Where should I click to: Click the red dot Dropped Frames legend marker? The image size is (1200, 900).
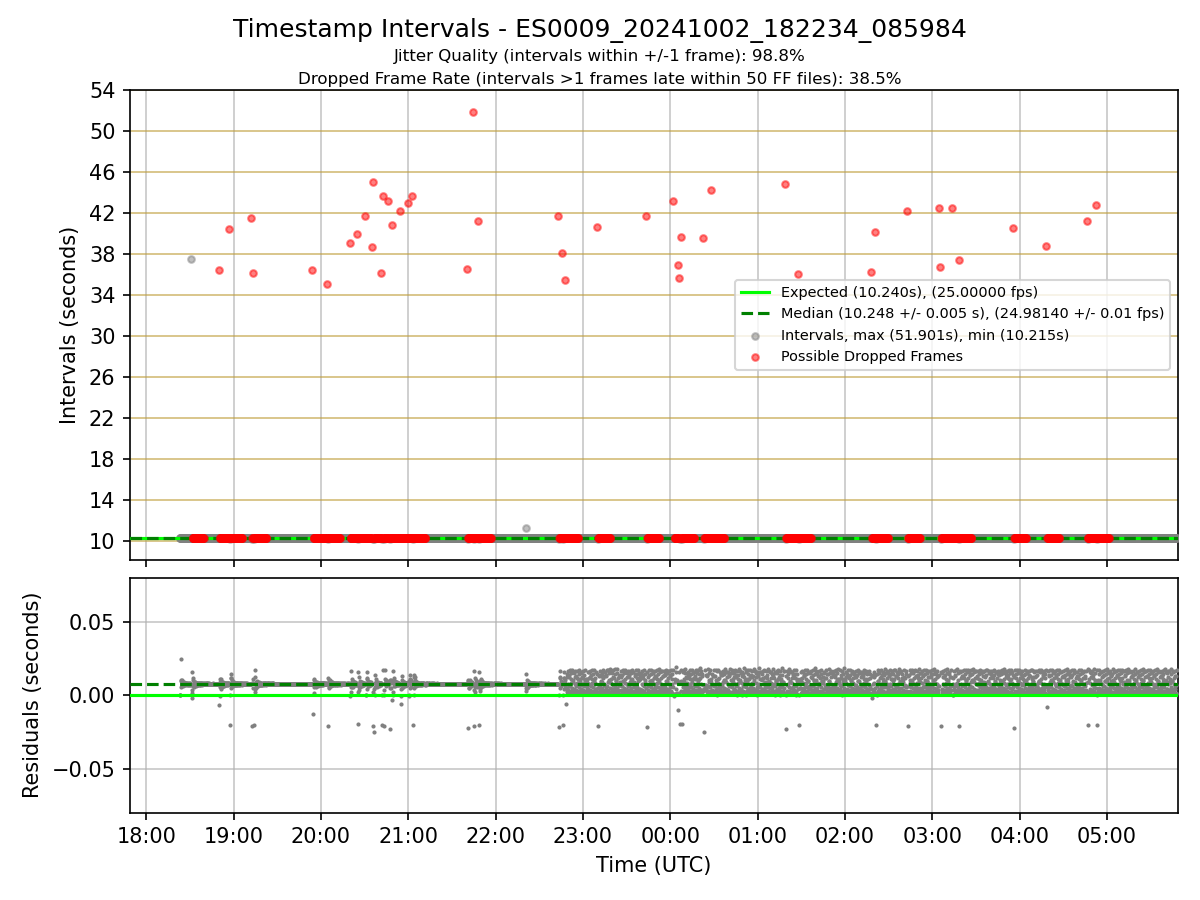[756, 356]
